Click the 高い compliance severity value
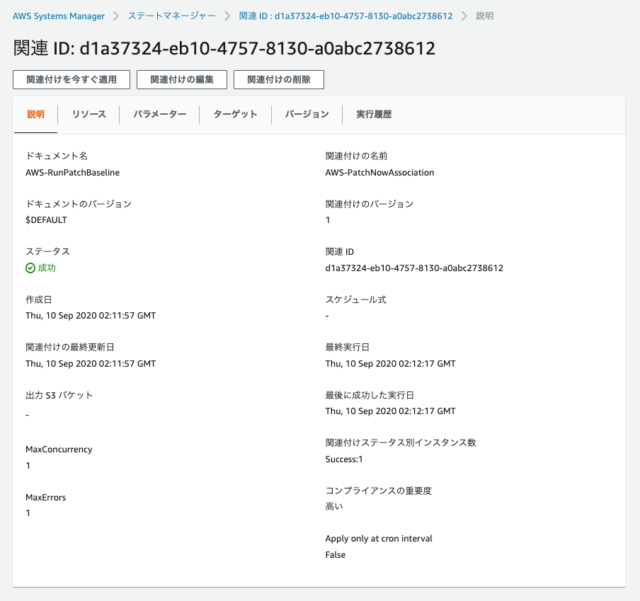Viewport: 640px width, 601px height. (x=334, y=507)
